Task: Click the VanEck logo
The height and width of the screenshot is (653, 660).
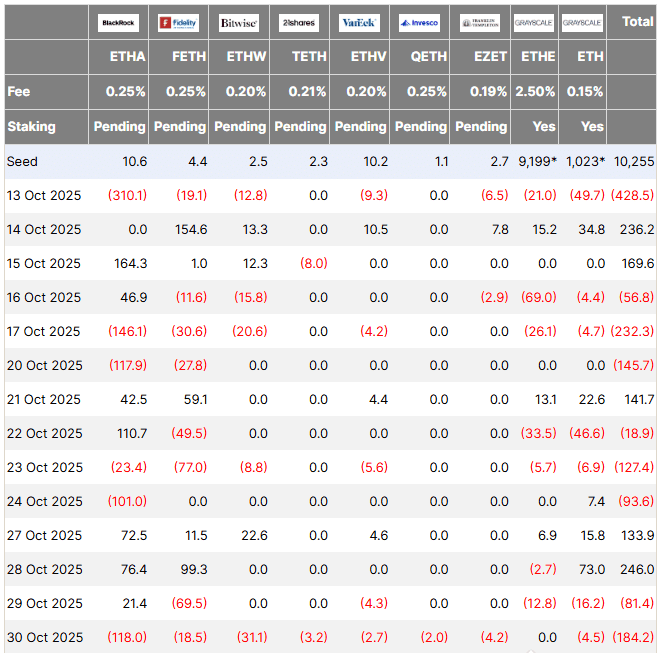Action: click(x=359, y=23)
